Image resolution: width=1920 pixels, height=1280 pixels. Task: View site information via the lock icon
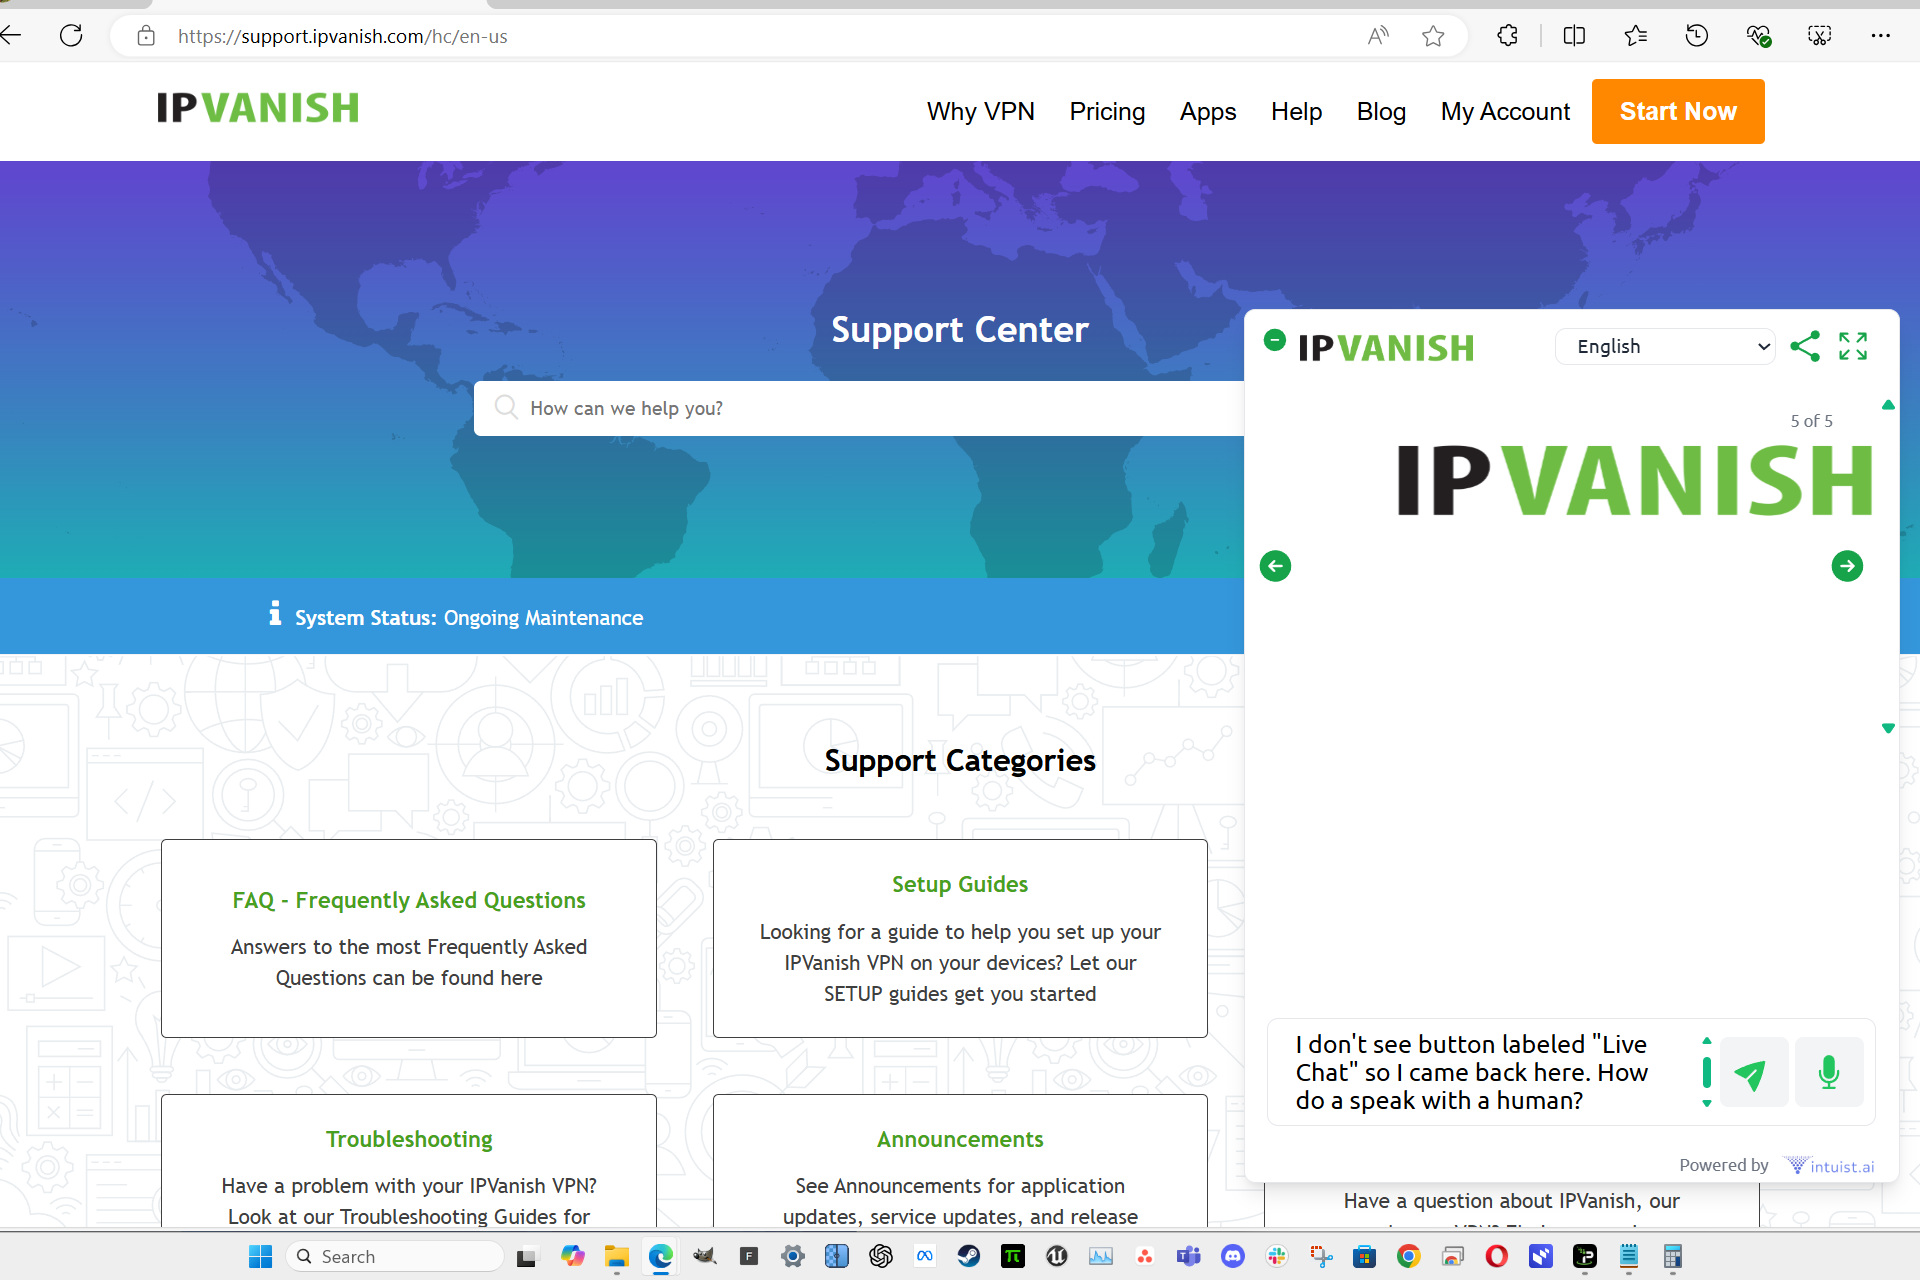click(x=146, y=36)
